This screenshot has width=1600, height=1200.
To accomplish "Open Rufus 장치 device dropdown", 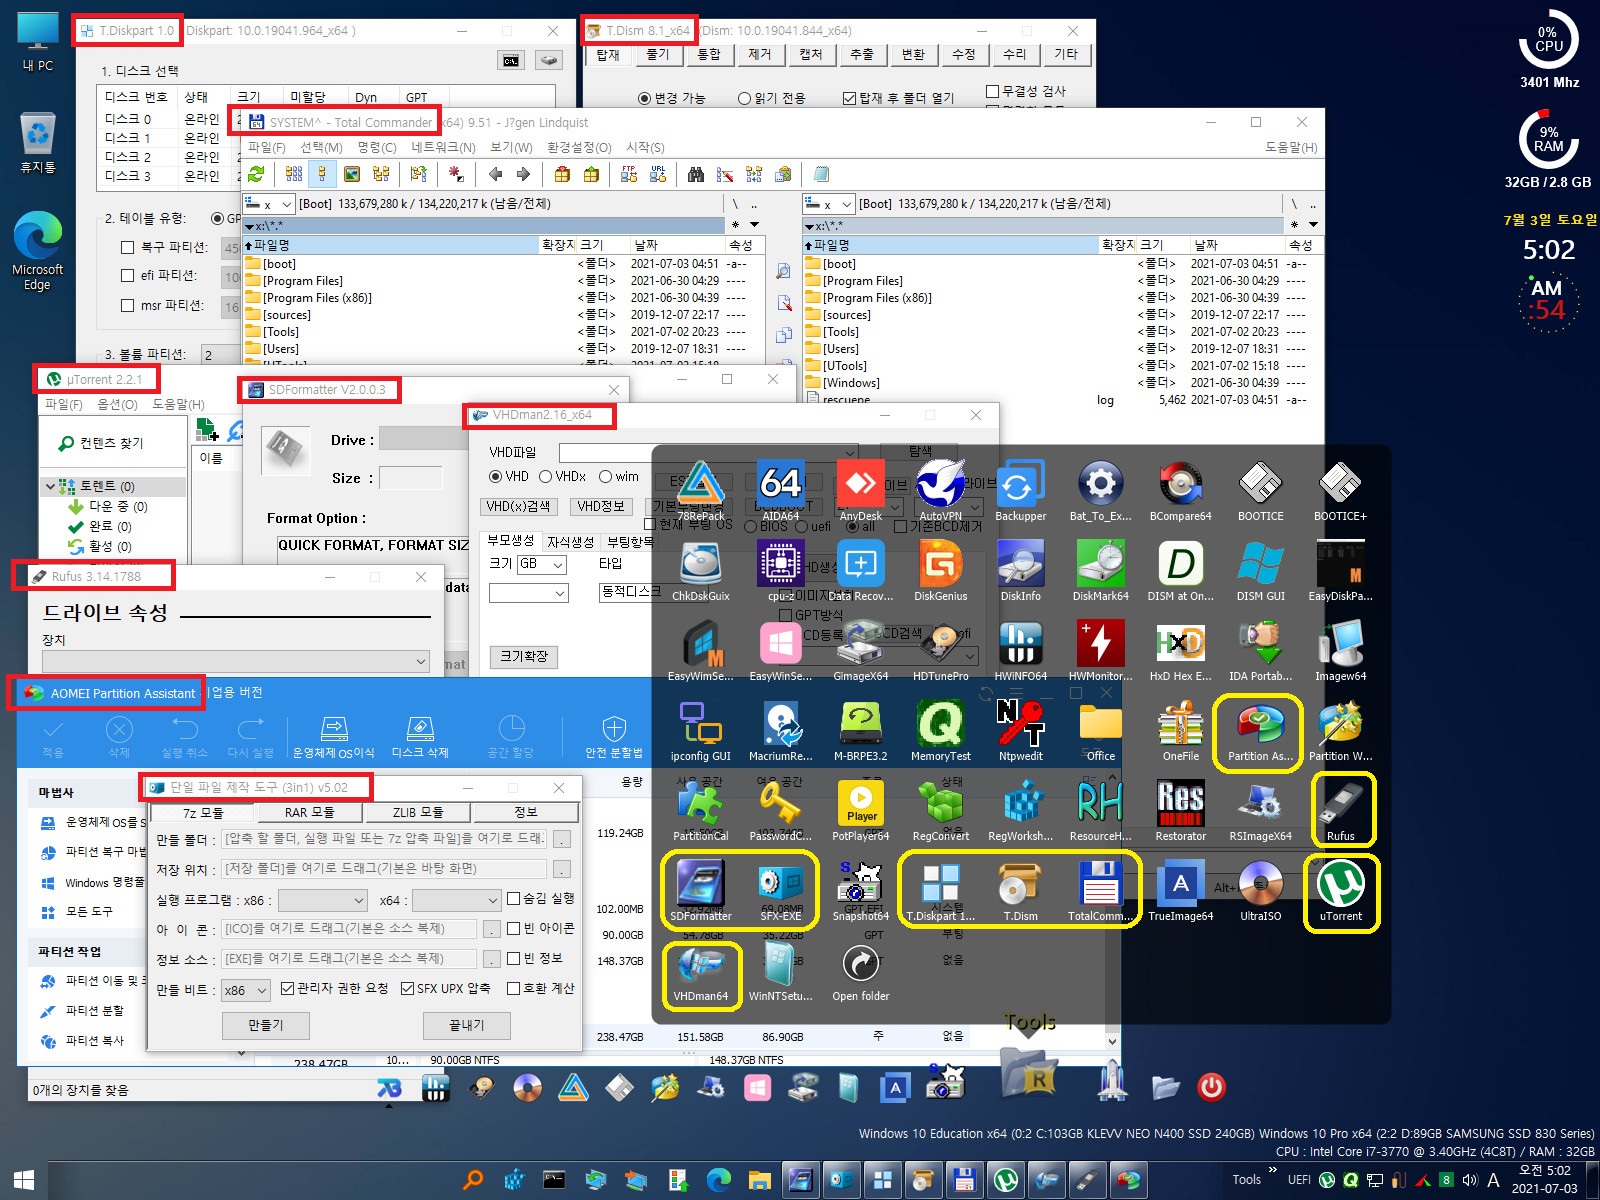I will [236, 661].
